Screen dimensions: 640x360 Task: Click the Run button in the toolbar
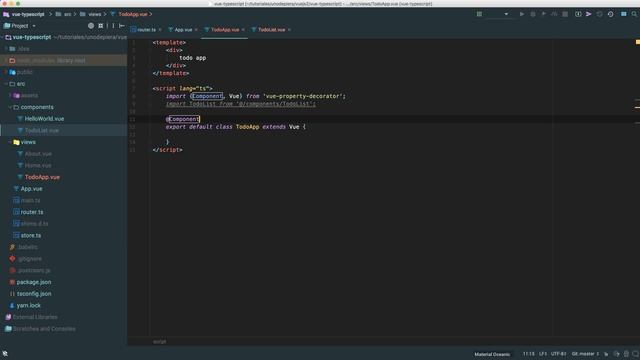(522, 14)
